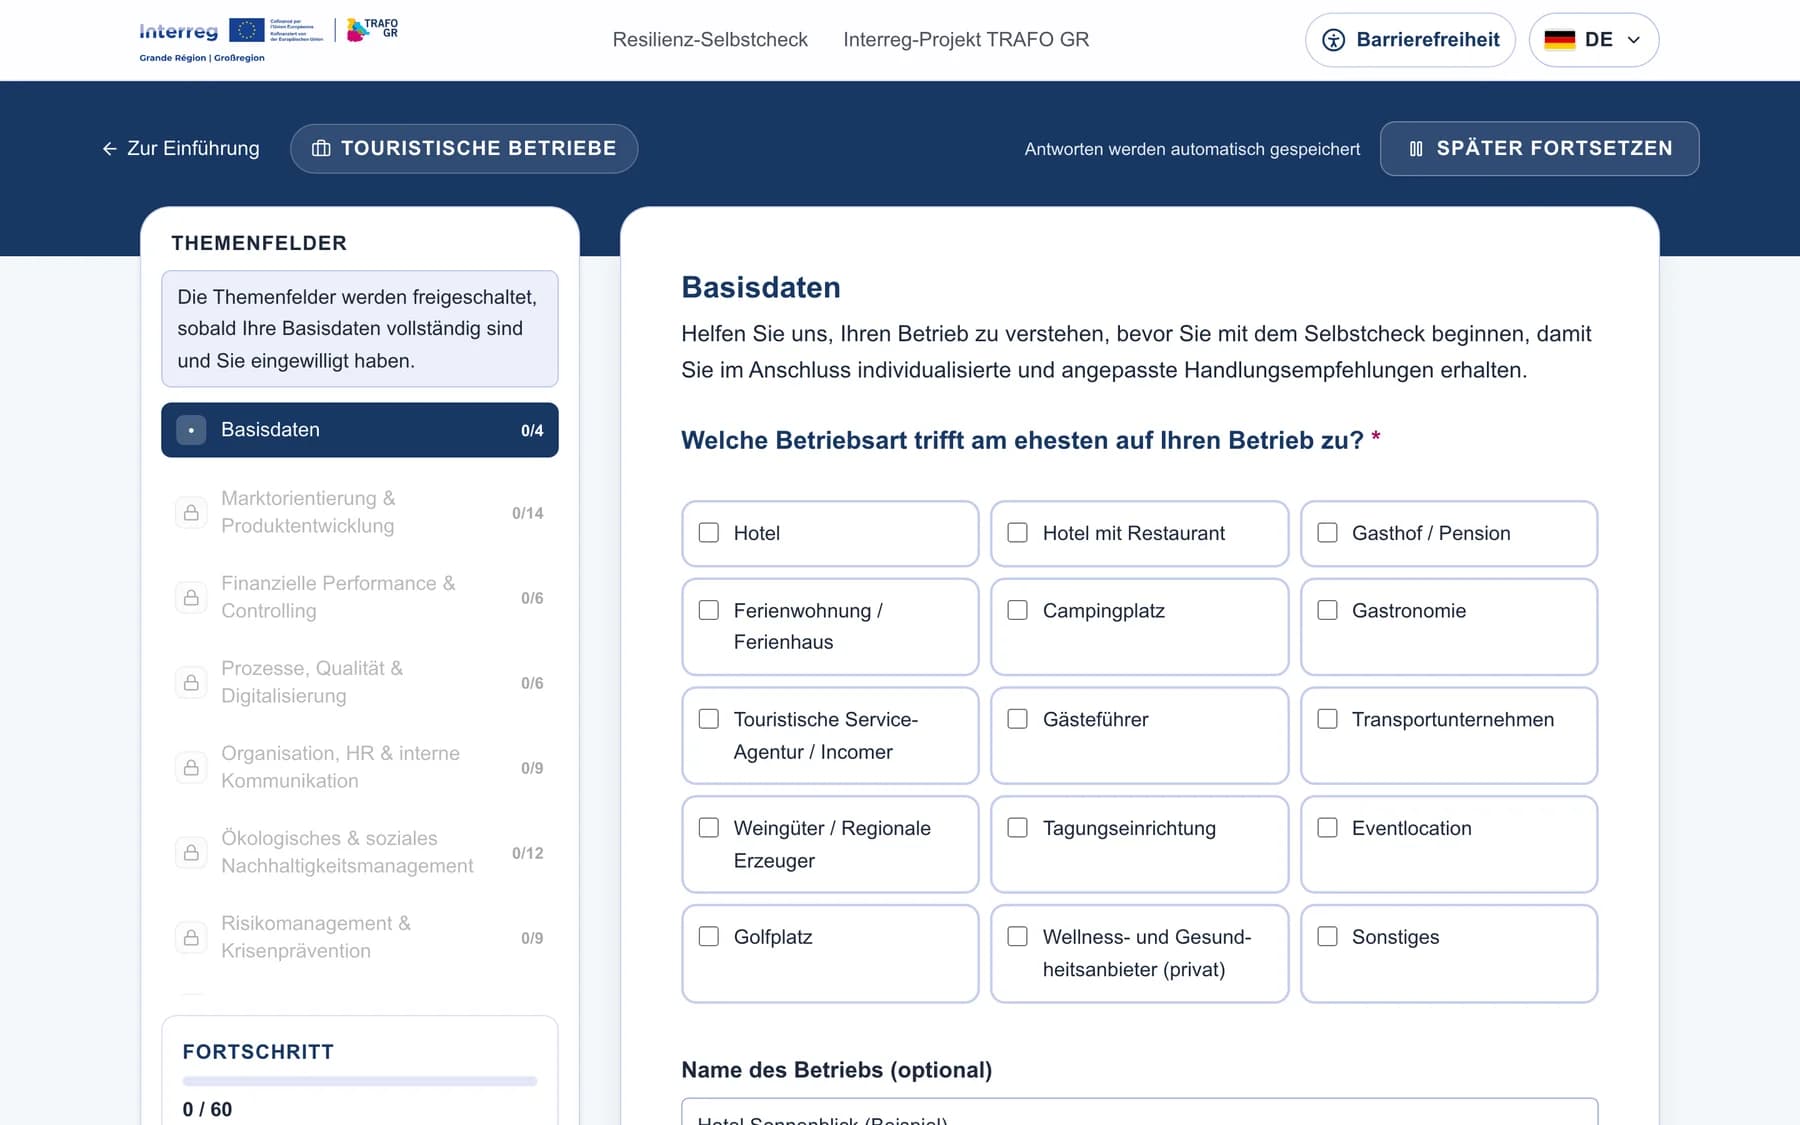
Task: Click lock icon for Finanzielle Performance & Controlling
Action: coord(191,598)
